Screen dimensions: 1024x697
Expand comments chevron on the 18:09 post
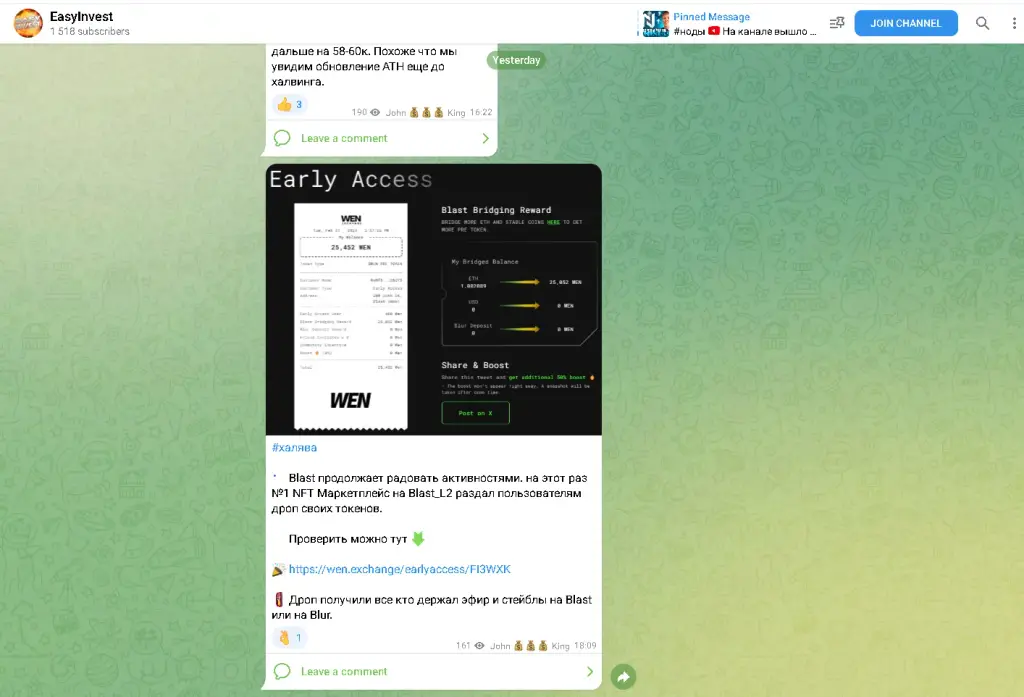(x=590, y=672)
